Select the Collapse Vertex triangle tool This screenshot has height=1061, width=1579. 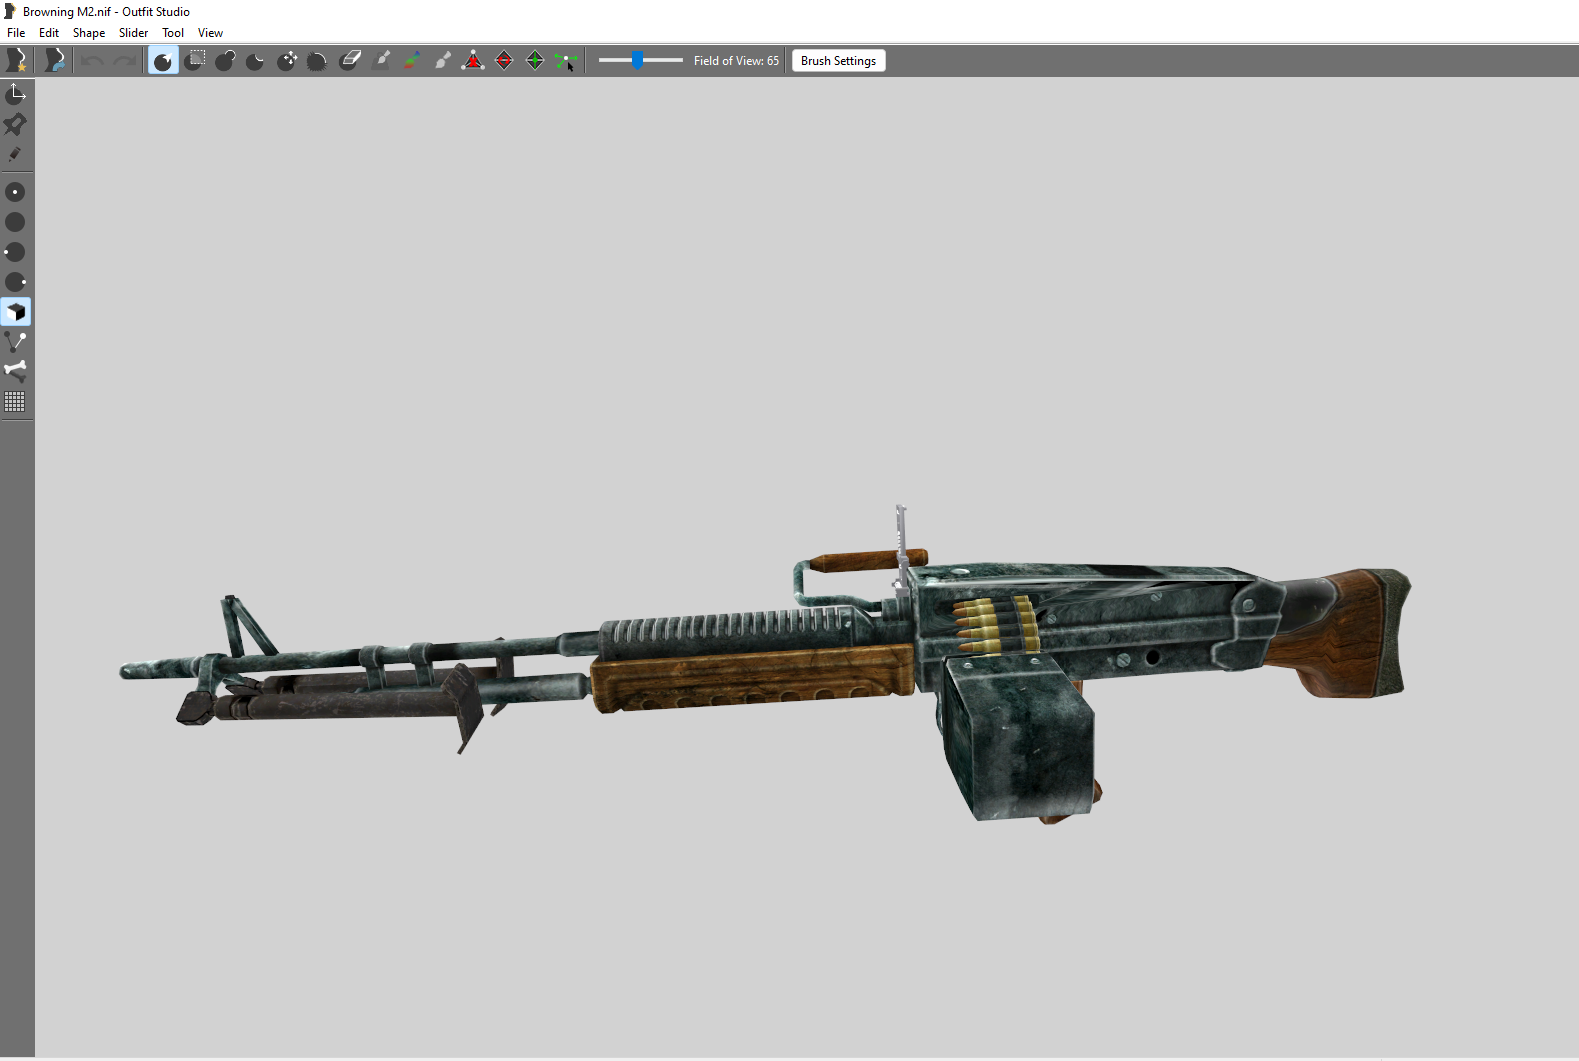(473, 61)
